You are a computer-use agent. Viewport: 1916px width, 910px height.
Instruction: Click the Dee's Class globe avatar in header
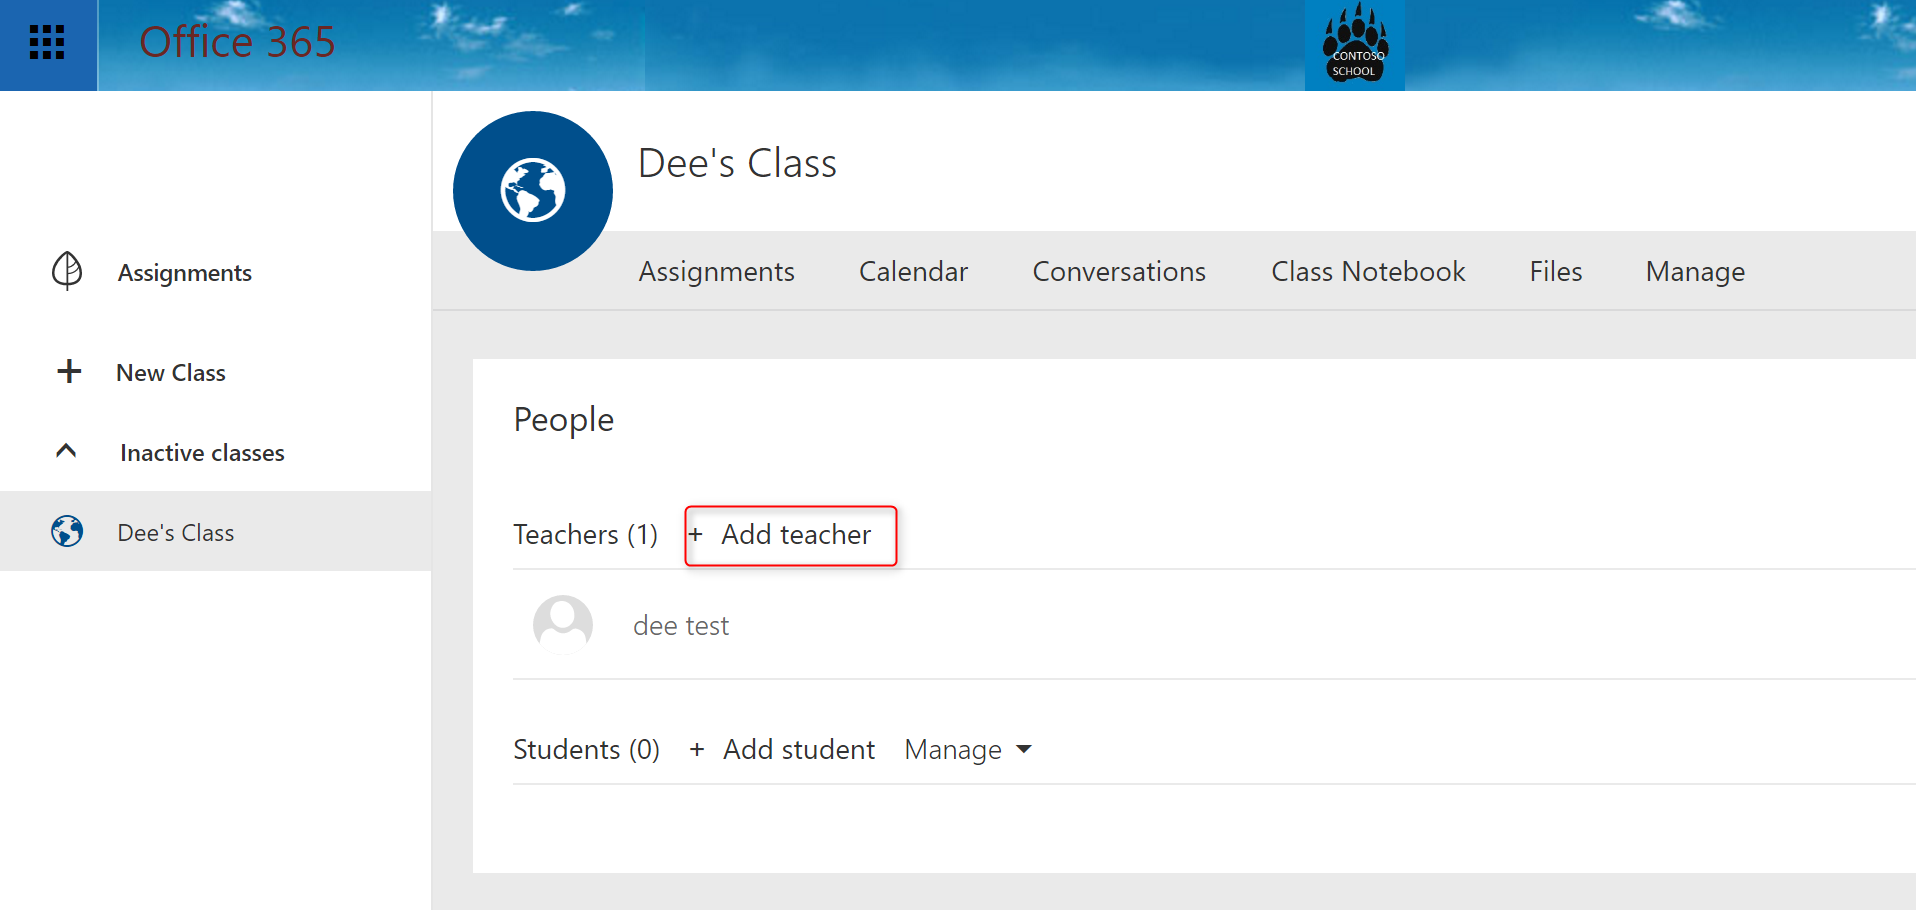tap(533, 191)
